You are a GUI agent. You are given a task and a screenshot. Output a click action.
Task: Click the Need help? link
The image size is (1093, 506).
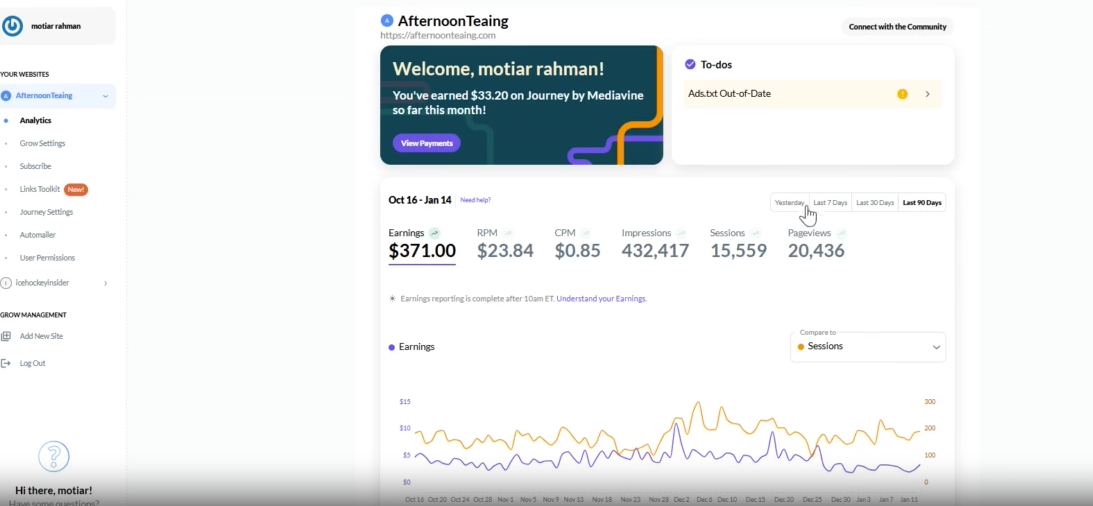pos(475,200)
